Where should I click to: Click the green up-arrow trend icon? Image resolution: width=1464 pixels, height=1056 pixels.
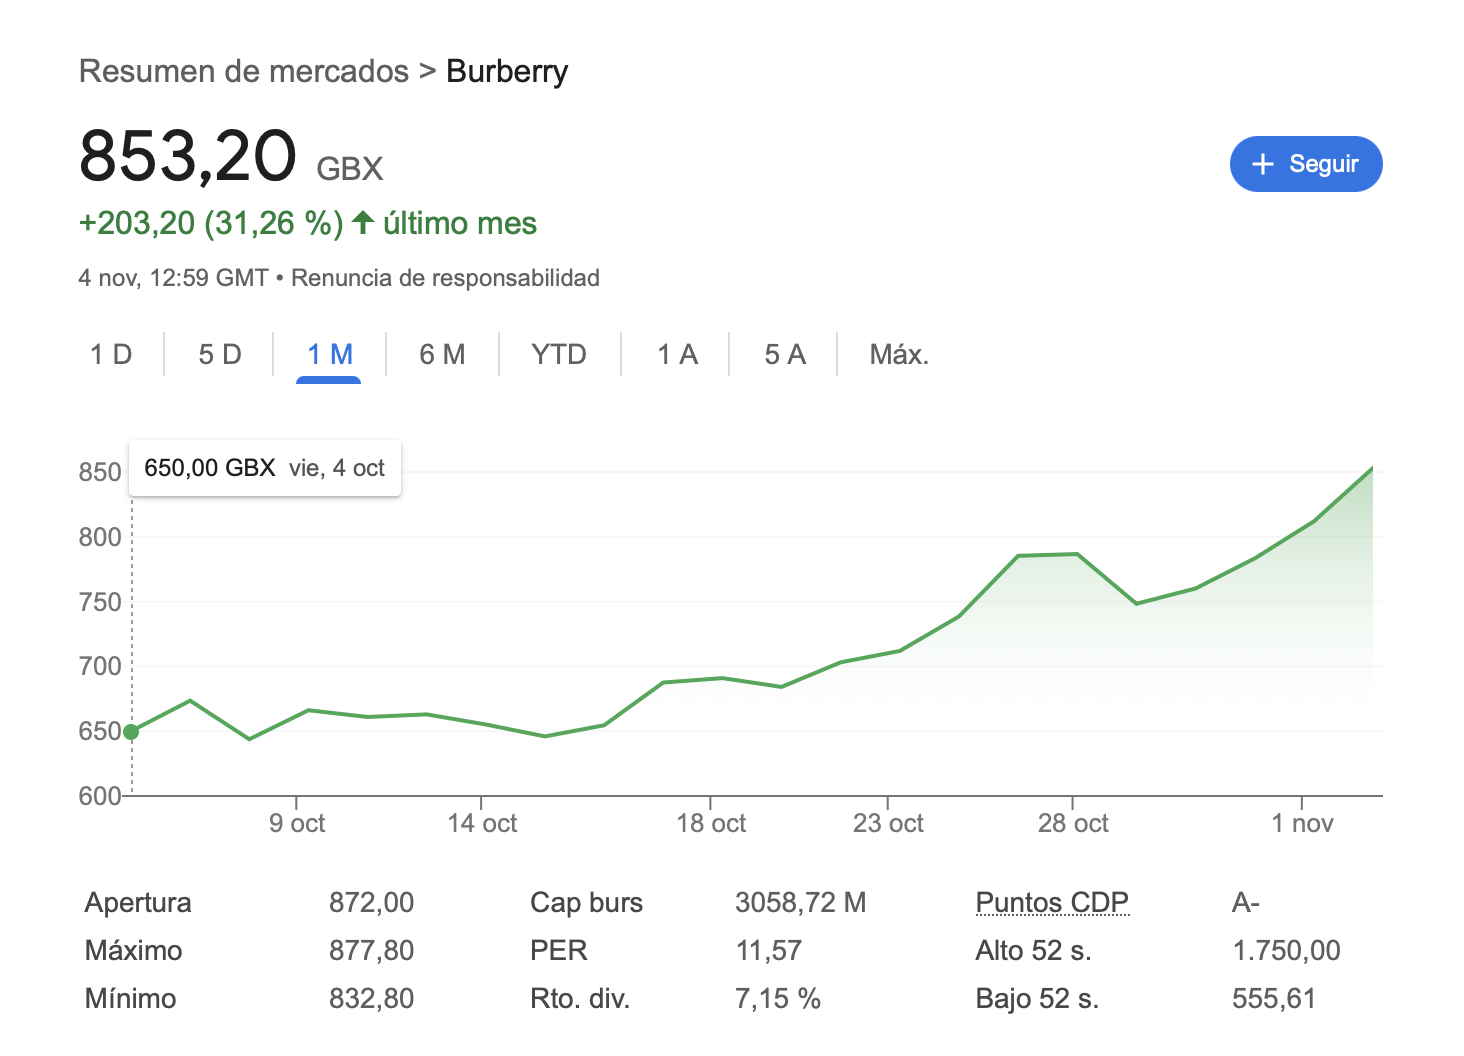click(x=363, y=222)
